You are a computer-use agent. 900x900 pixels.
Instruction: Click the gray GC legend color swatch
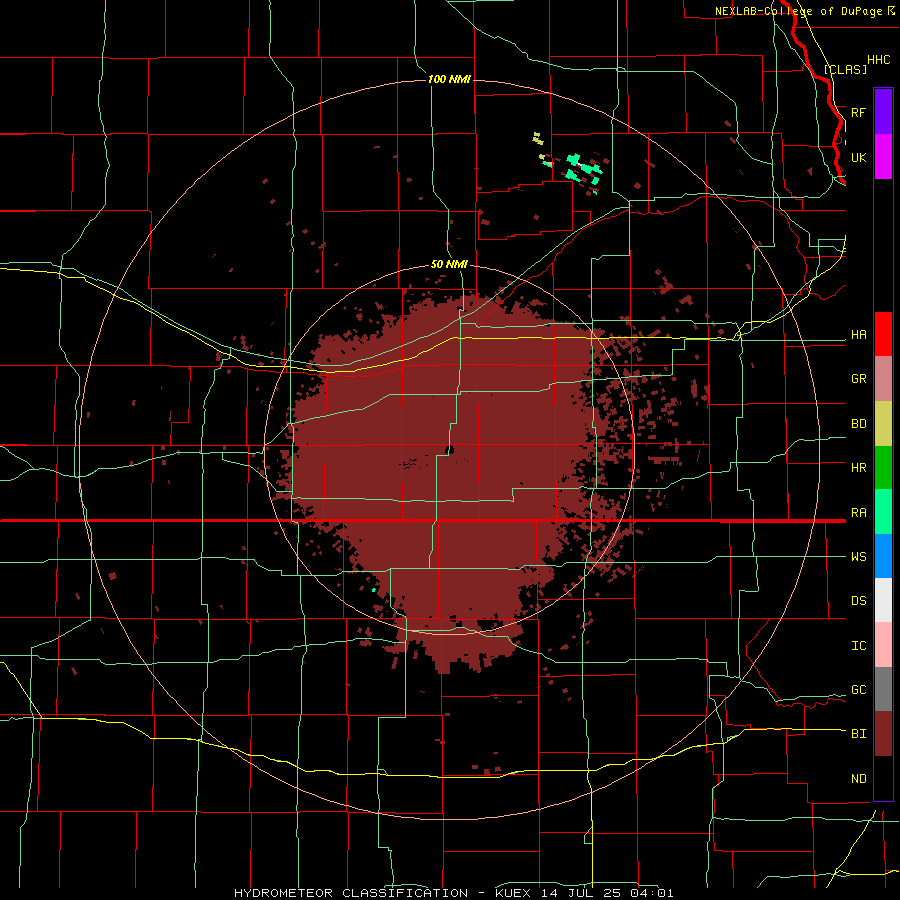(x=883, y=689)
